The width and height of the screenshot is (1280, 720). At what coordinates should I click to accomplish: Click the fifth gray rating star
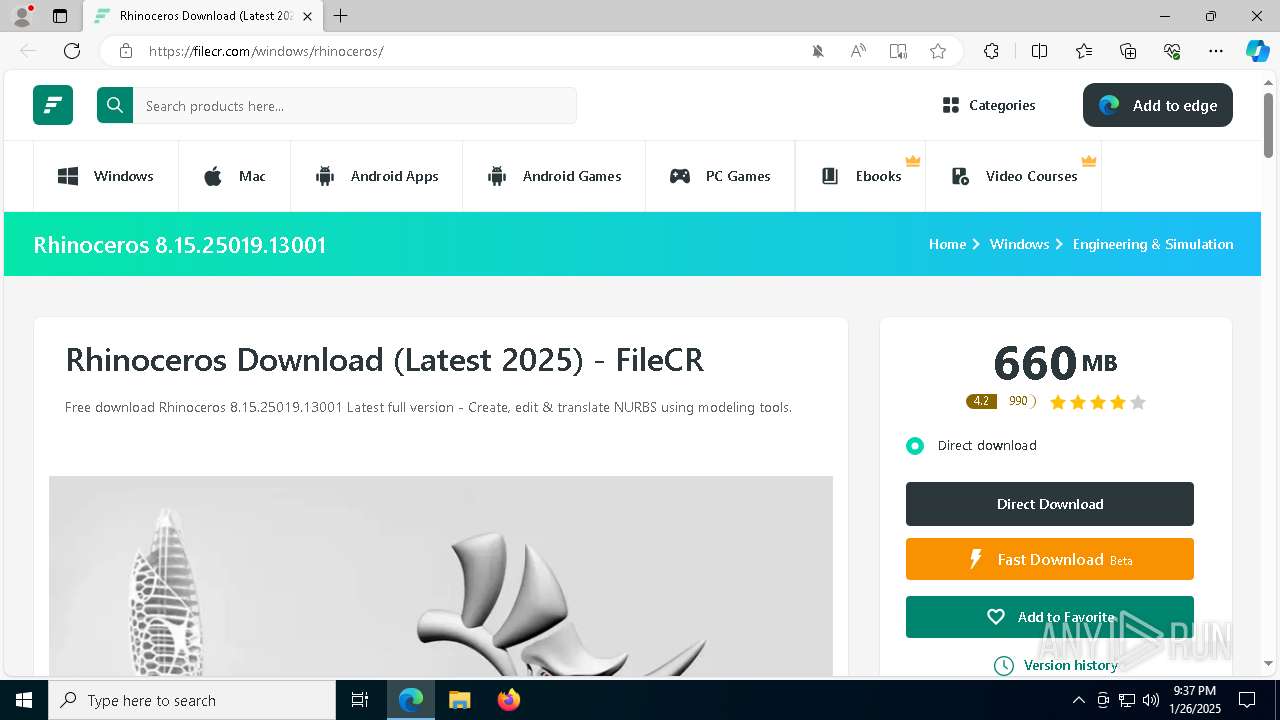click(1137, 402)
